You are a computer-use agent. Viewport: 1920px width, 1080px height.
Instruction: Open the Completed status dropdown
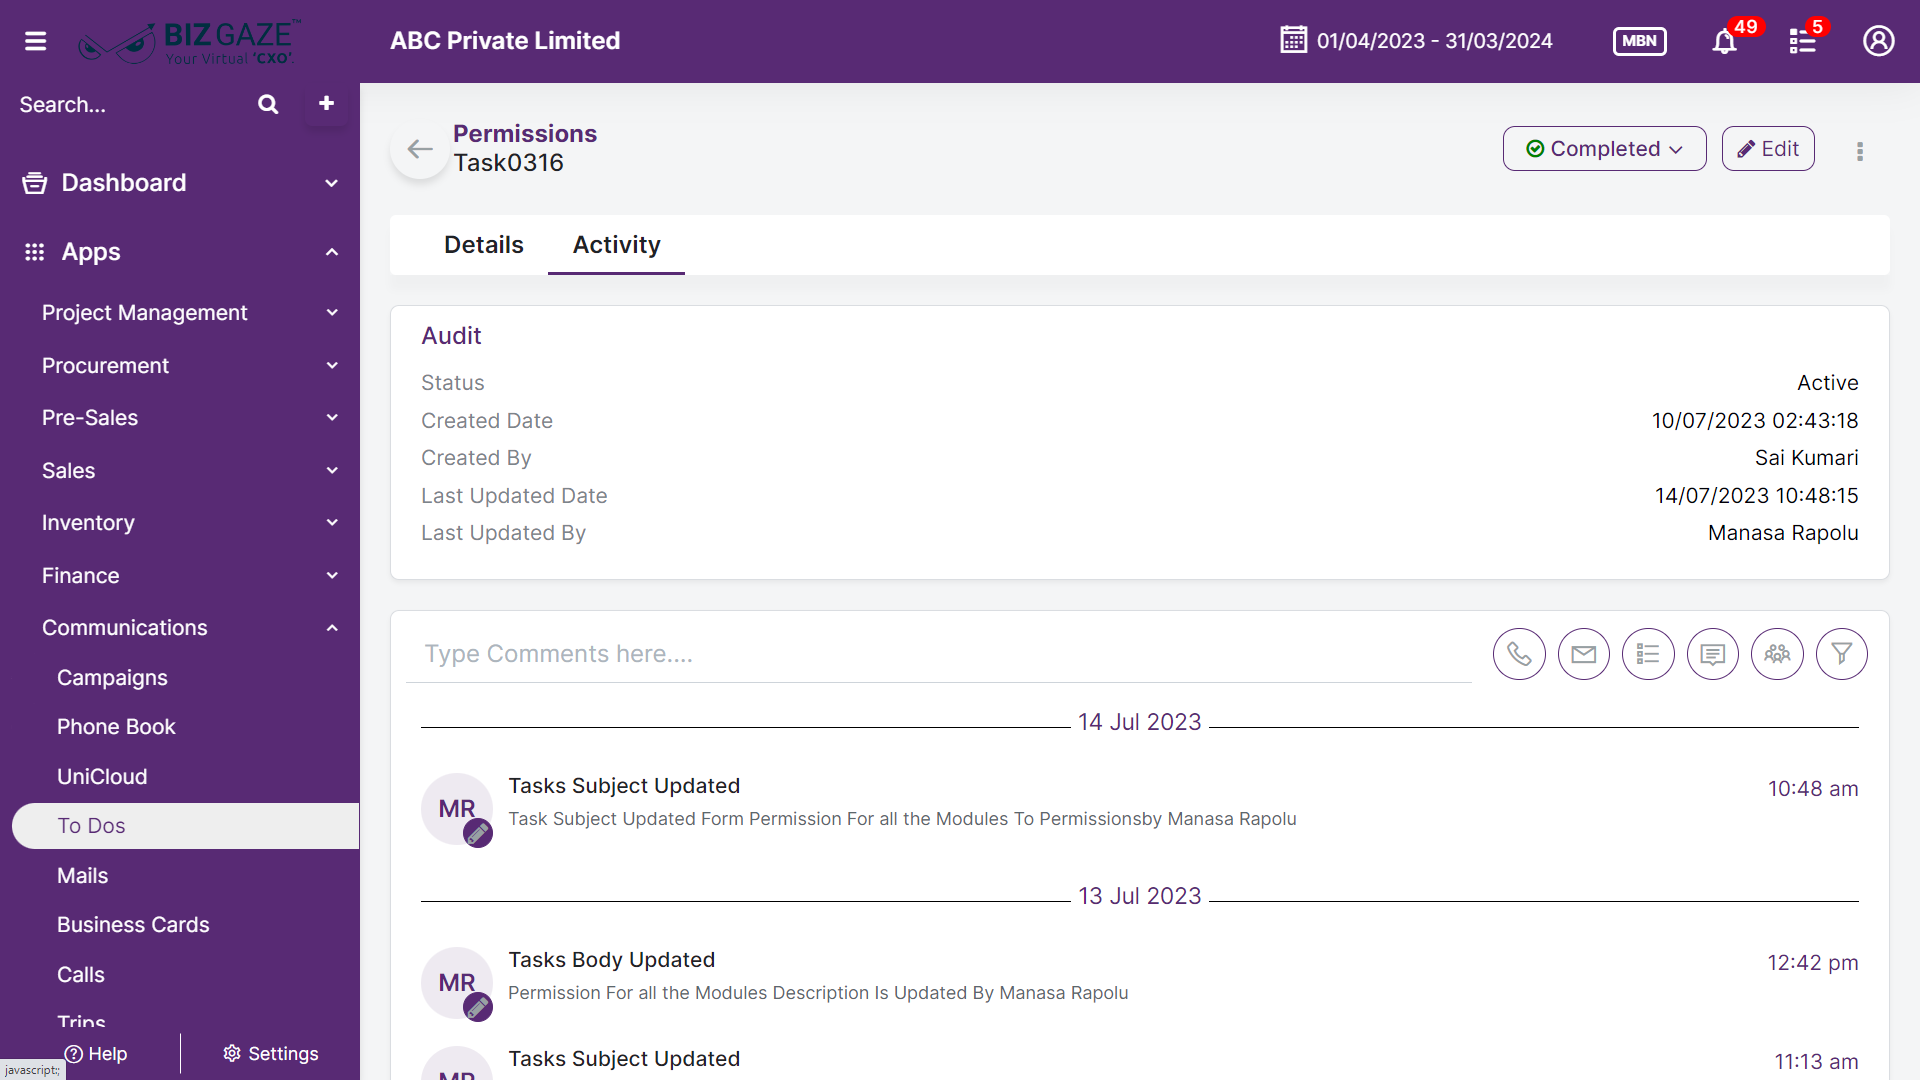tap(1604, 149)
